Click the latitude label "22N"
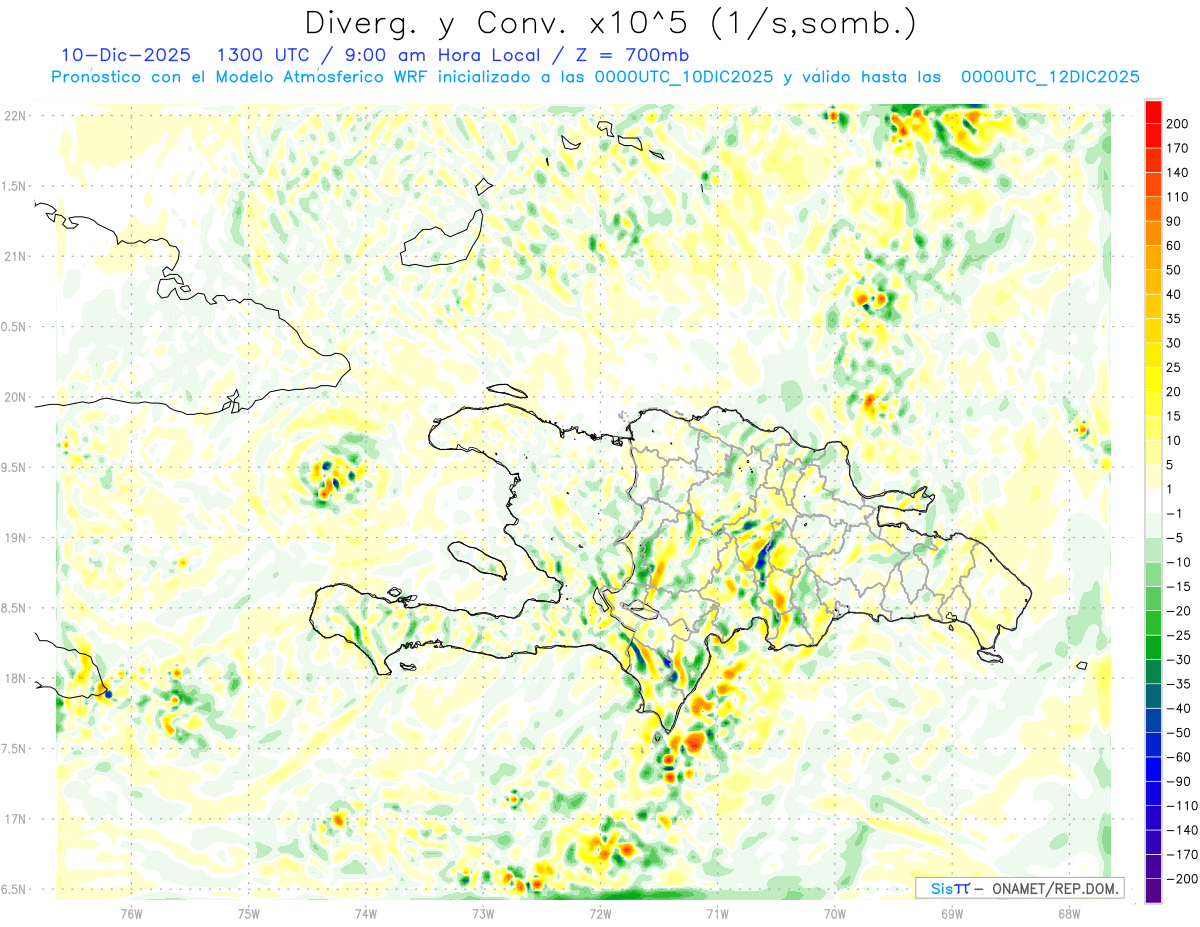The height and width of the screenshot is (927, 1200). point(15,116)
